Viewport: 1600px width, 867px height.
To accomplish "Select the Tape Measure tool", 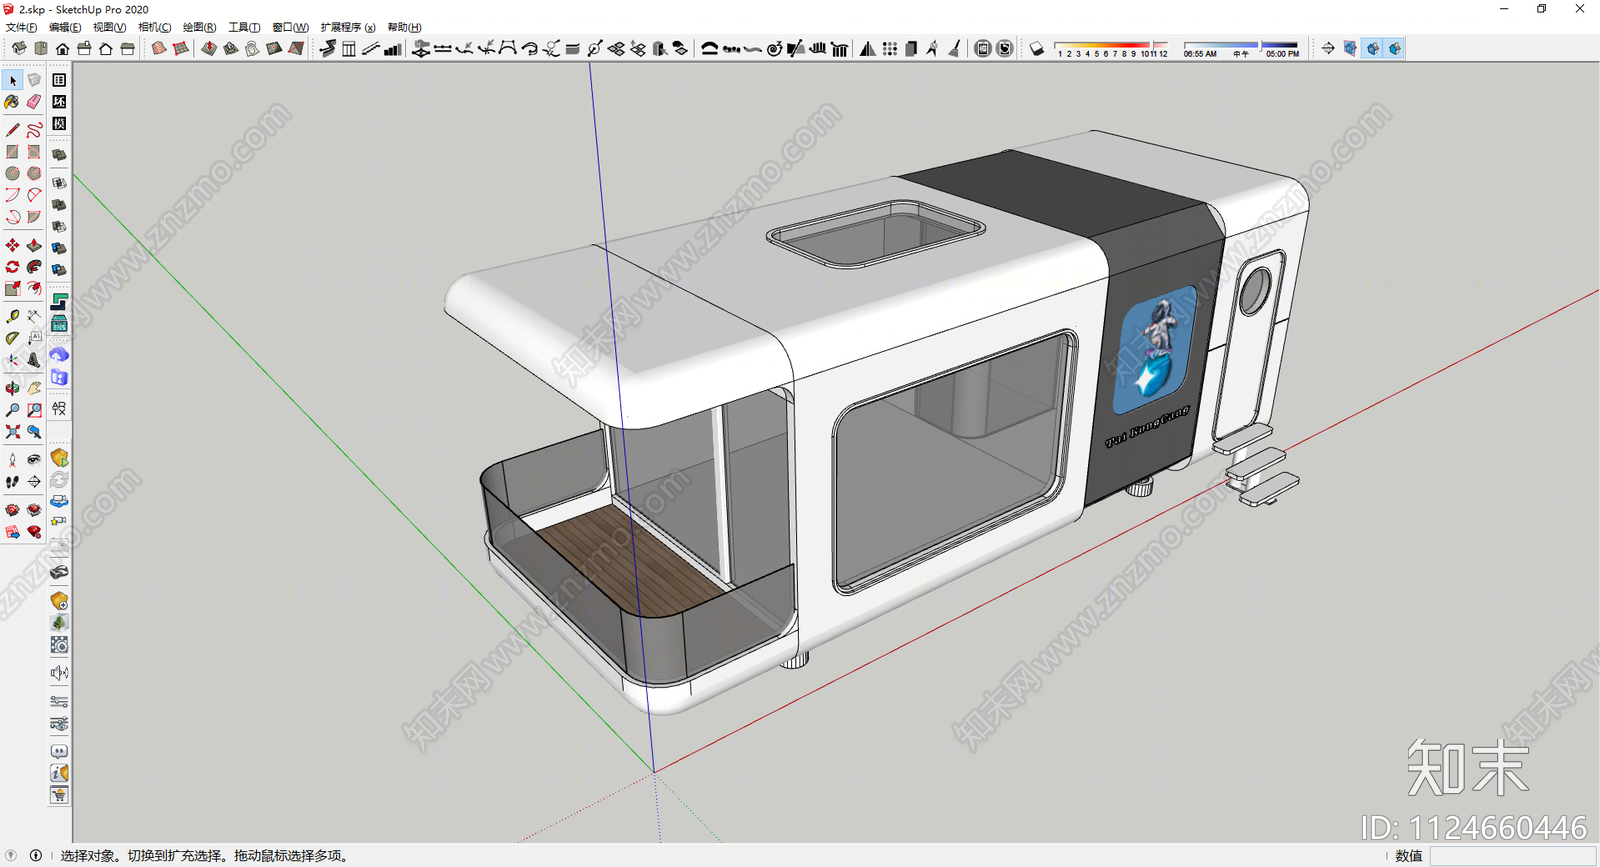I will tap(12, 316).
